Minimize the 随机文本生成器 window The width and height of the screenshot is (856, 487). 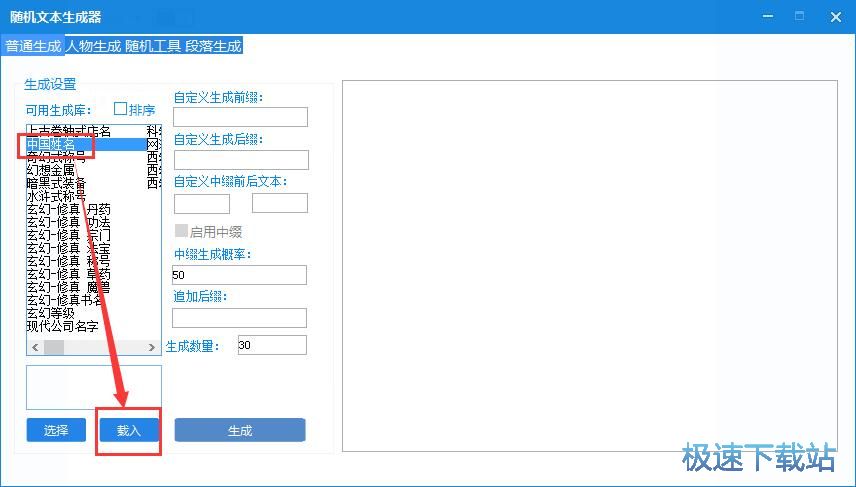pos(768,16)
